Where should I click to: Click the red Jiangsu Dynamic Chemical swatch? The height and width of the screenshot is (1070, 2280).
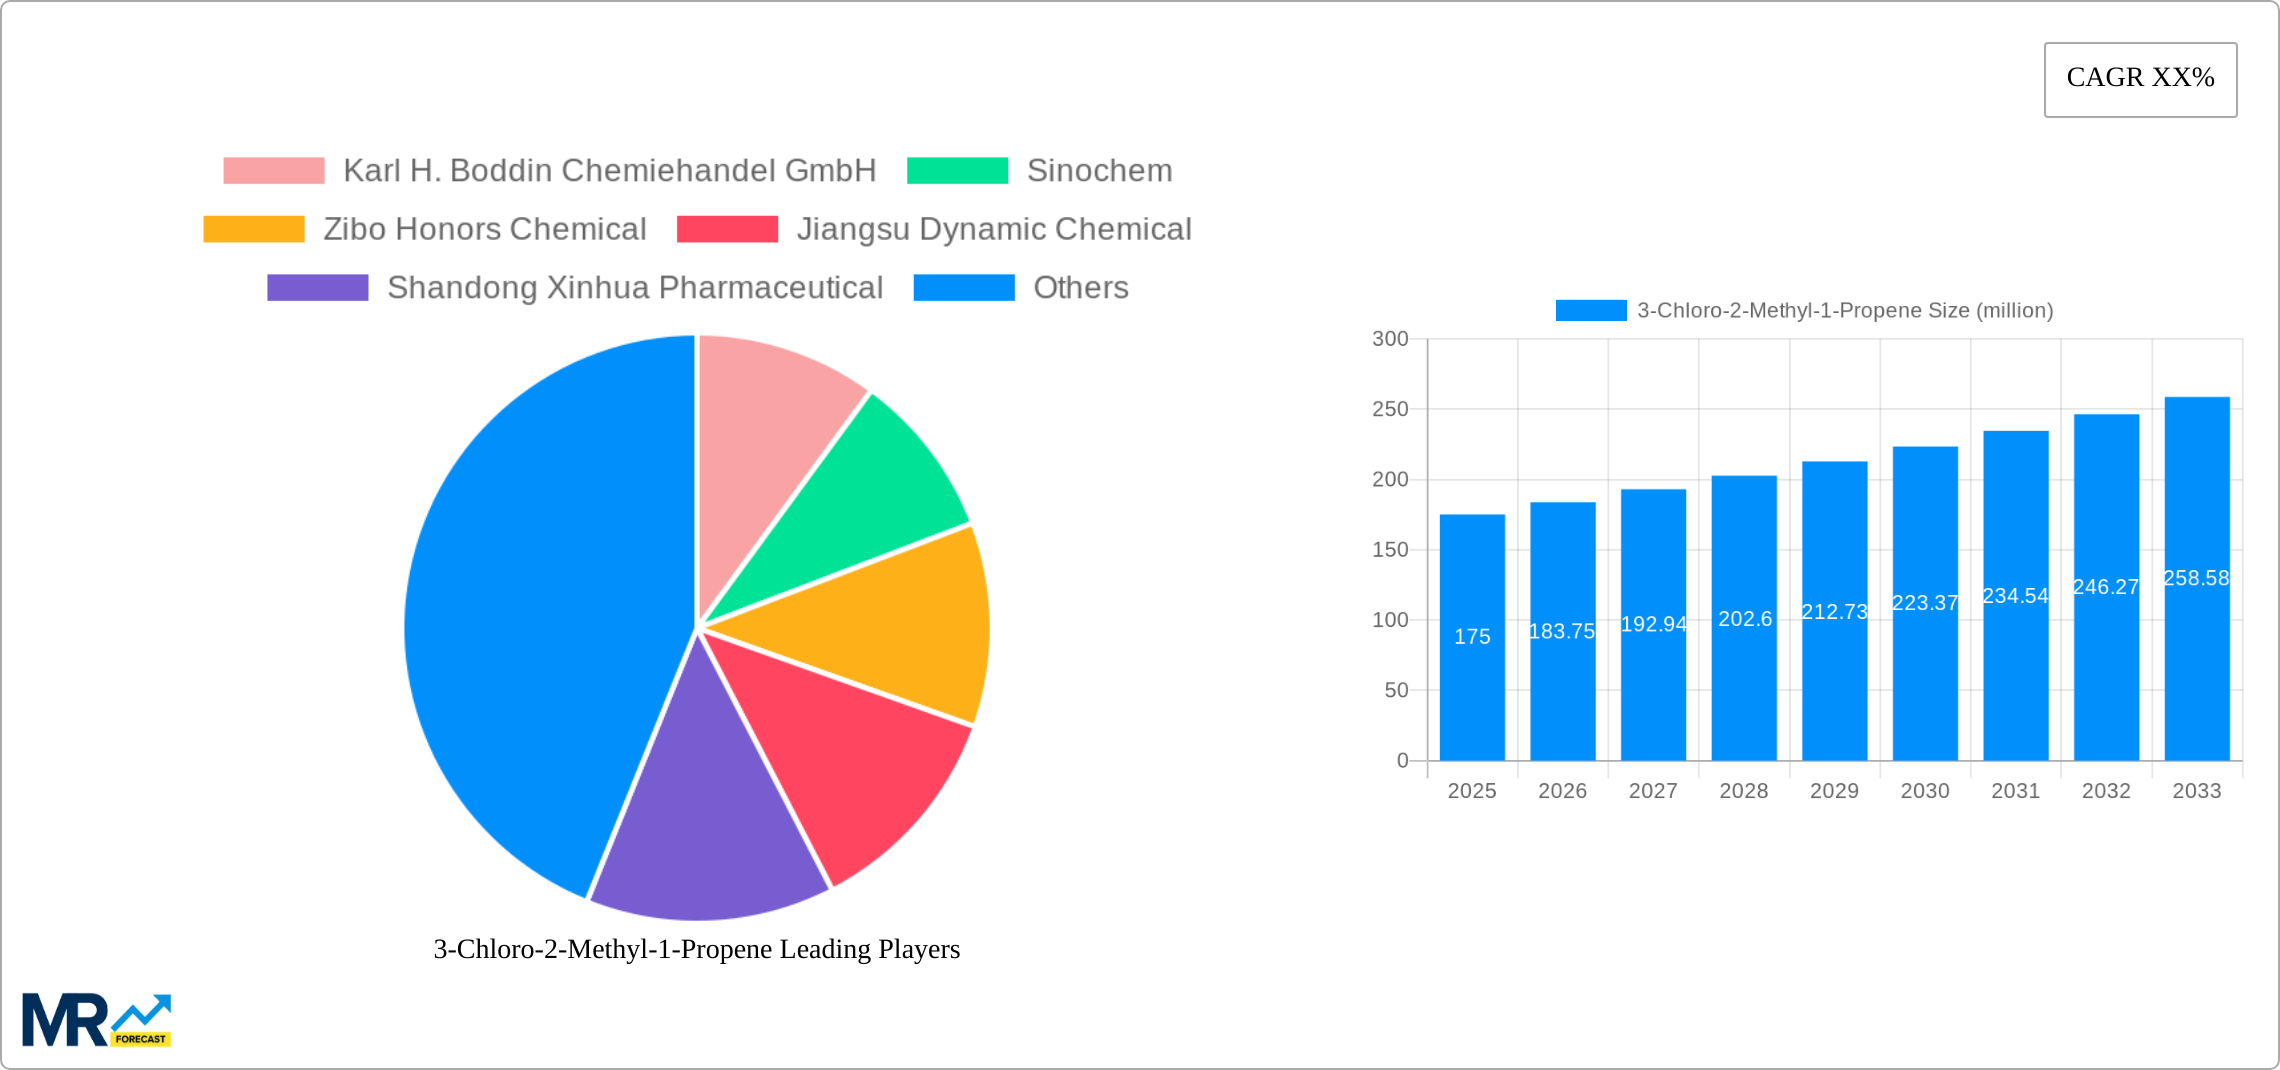[x=727, y=228]
